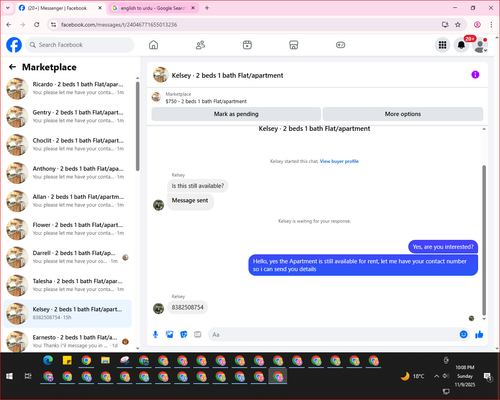Screen dimensions: 500x400
Task: Open the Facebook logo home link
Action: pyautogui.click(x=14, y=45)
